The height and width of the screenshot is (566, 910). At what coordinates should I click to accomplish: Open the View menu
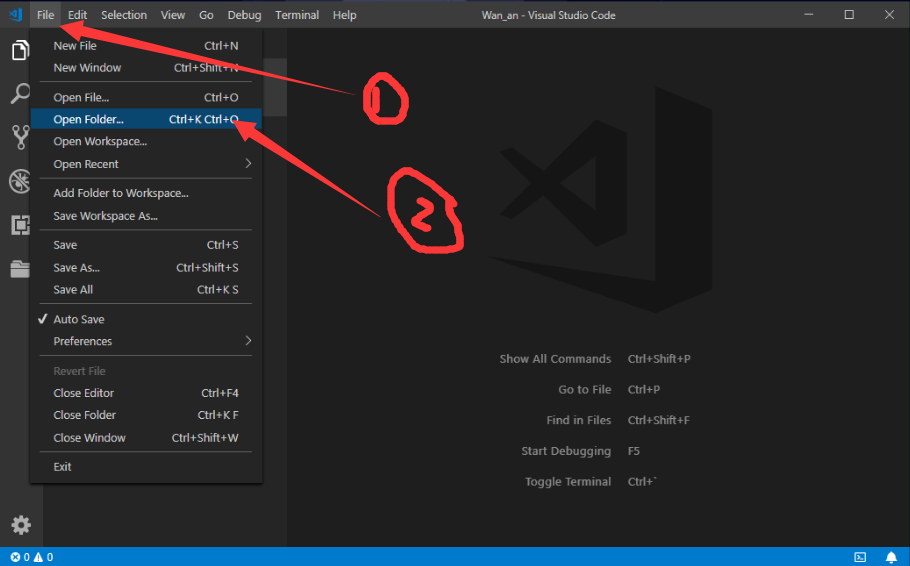tap(172, 15)
